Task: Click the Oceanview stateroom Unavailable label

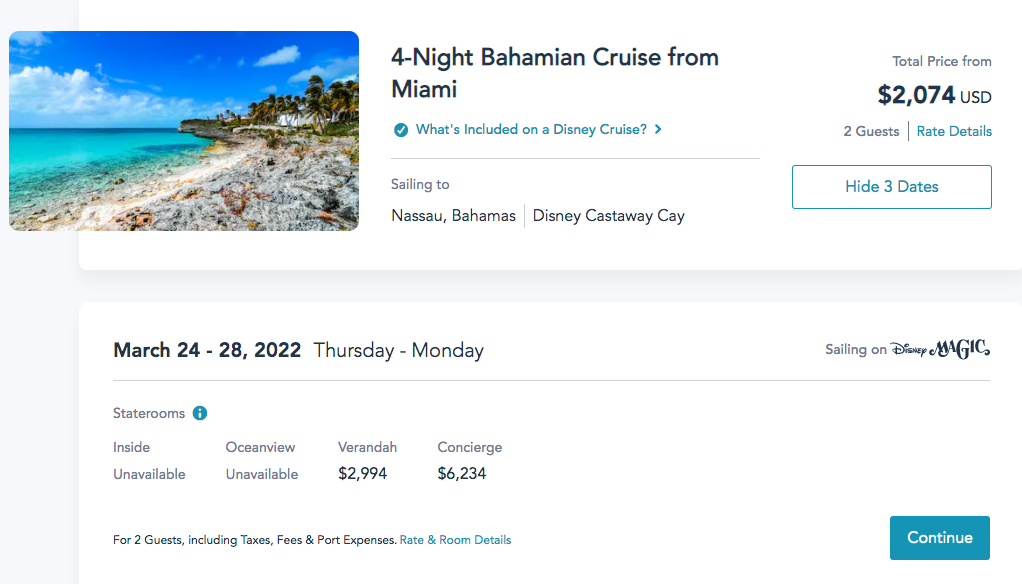Action: pyautogui.click(x=262, y=474)
